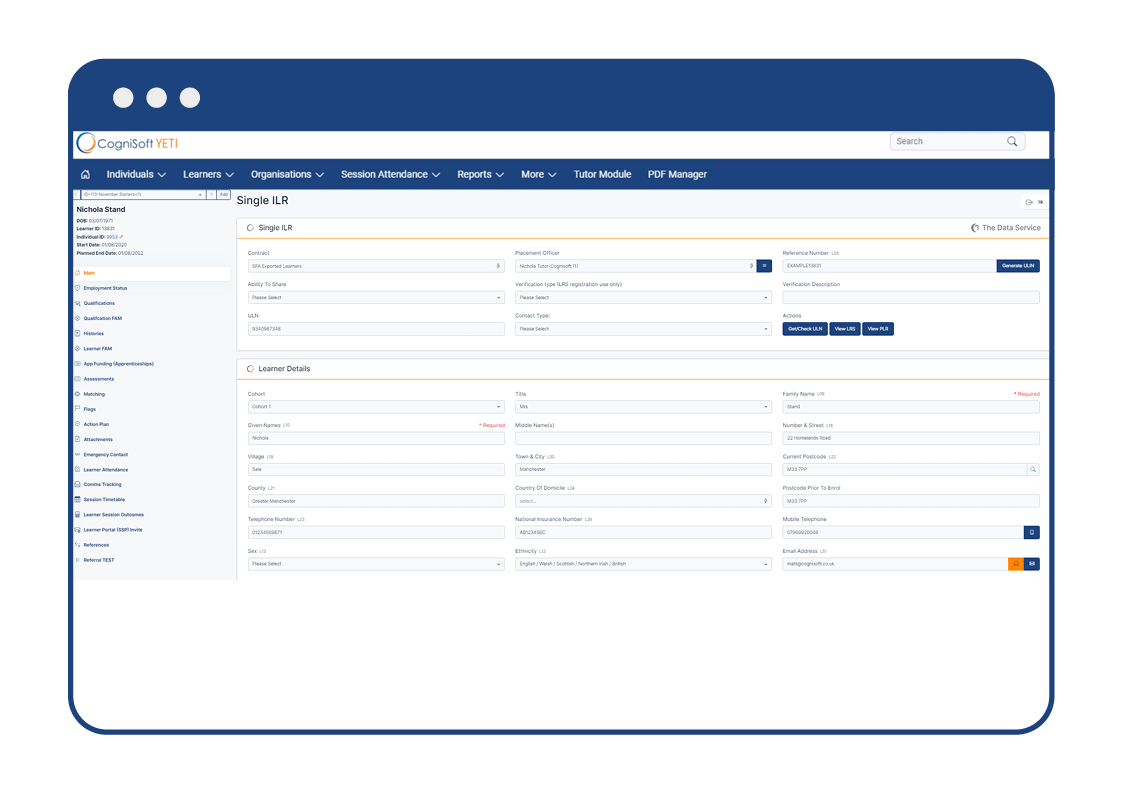
Task: Click the Assessments sidebar icon
Action: coord(77,379)
